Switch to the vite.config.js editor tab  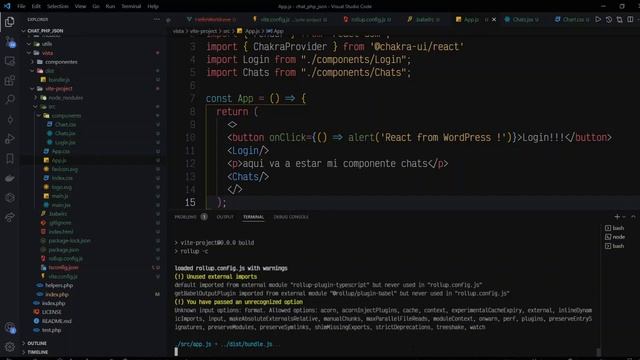coord(290,19)
